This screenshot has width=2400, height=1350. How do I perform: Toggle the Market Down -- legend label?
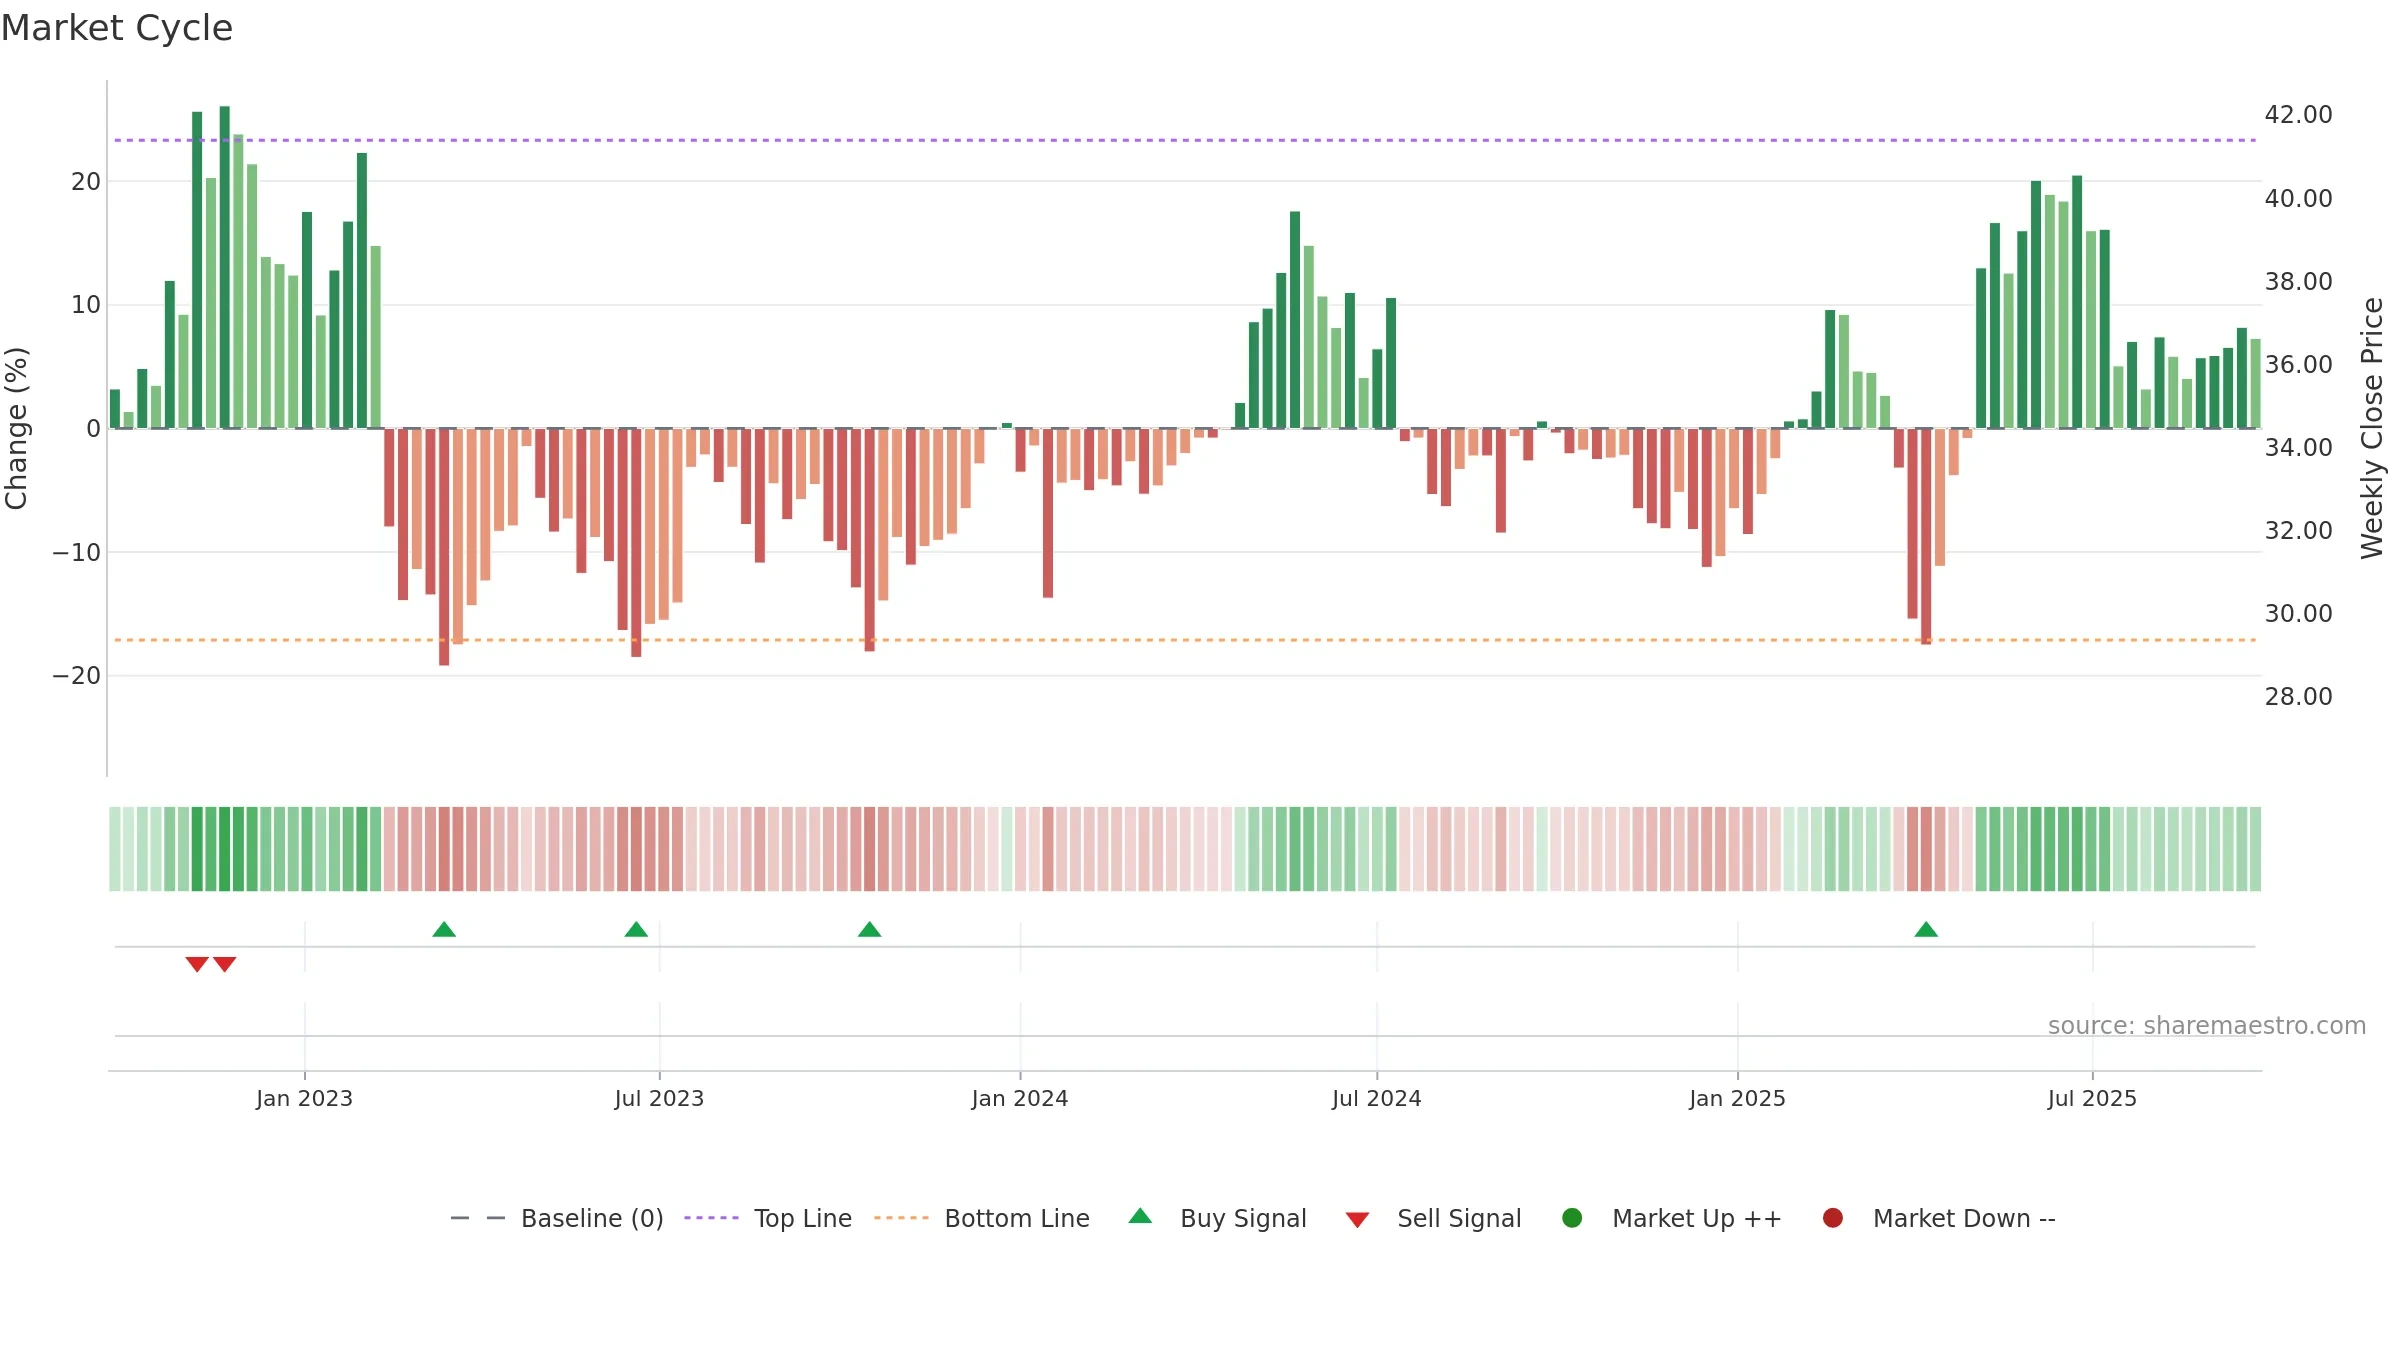pos(1964,1218)
